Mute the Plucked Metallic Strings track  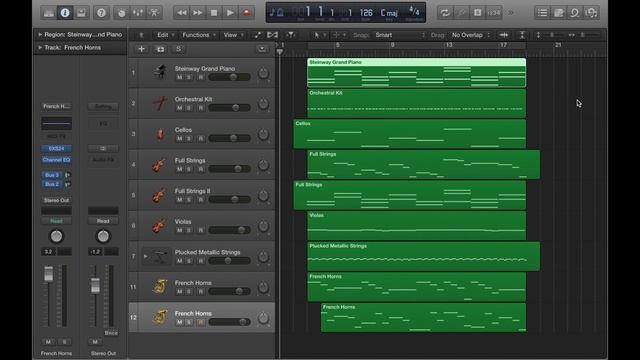pos(180,261)
